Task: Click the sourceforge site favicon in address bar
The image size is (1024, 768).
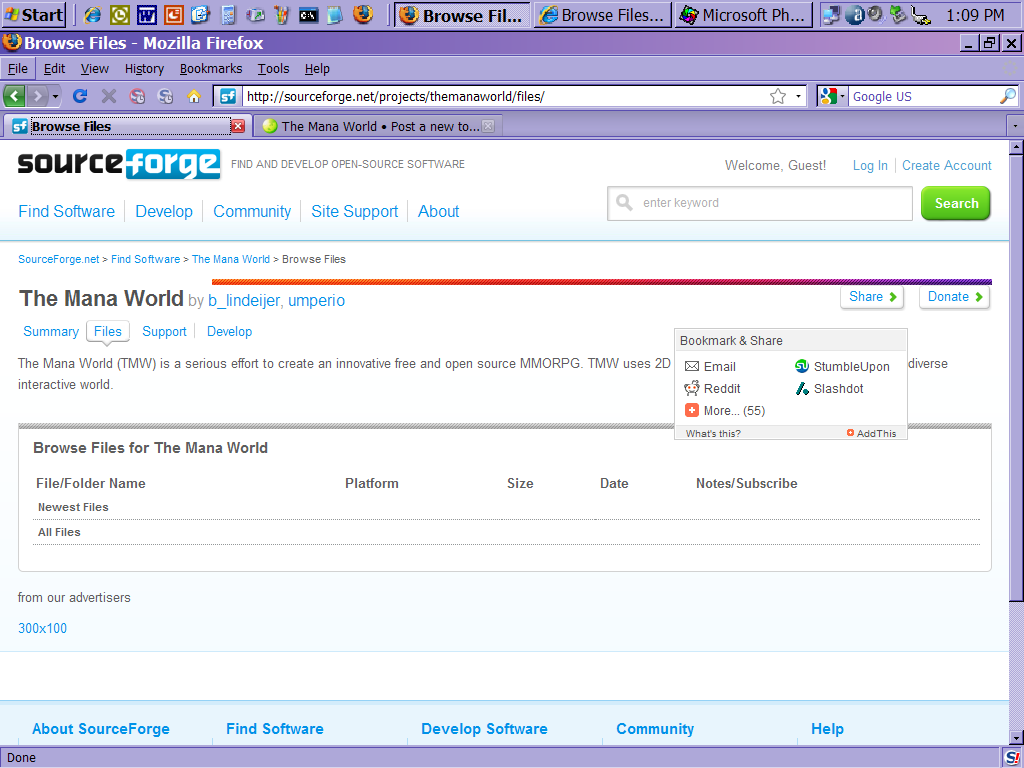Action: (x=227, y=97)
